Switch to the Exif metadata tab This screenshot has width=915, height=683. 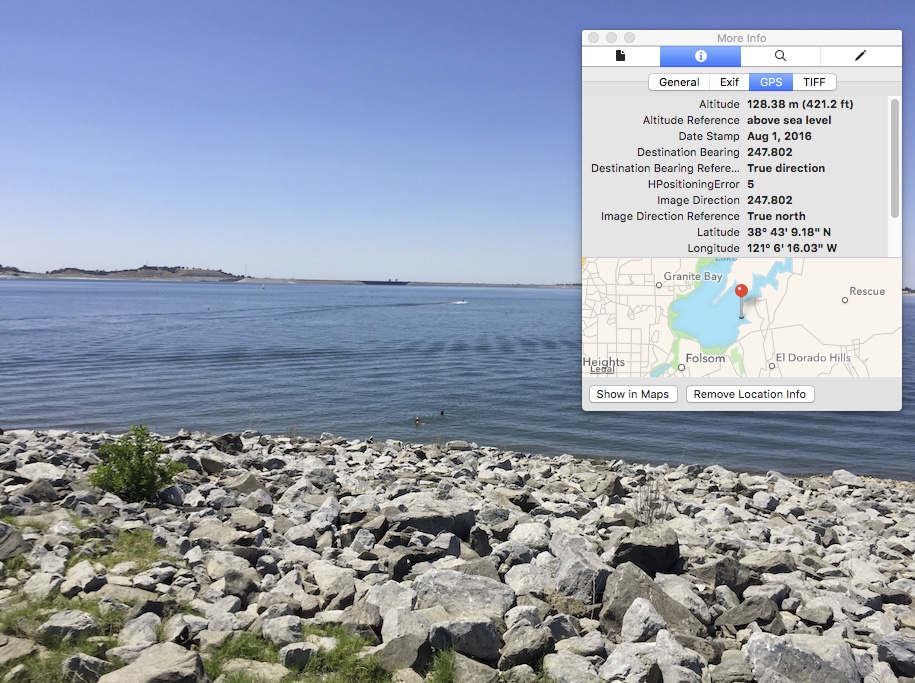(x=729, y=82)
